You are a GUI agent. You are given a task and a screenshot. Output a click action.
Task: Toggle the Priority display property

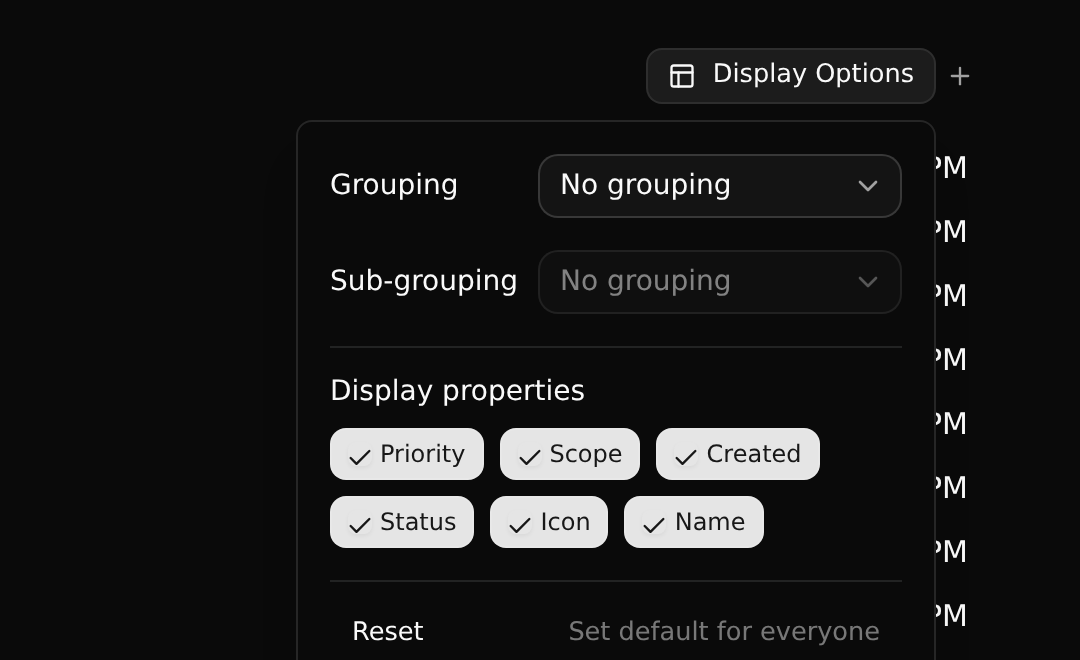click(407, 454)
